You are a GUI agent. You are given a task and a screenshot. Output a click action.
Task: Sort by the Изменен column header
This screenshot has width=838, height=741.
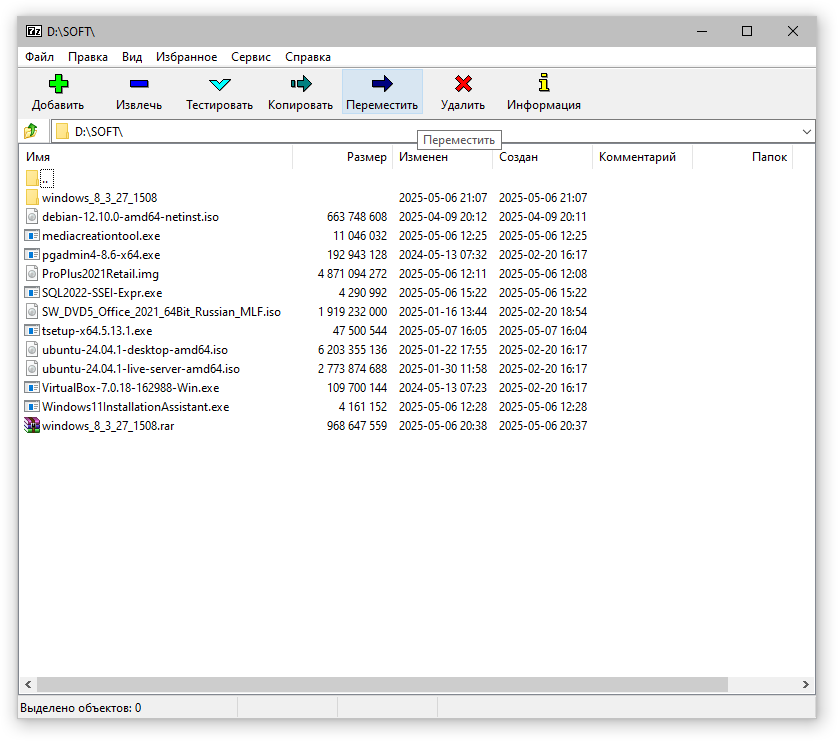click(x=443, y=157)
